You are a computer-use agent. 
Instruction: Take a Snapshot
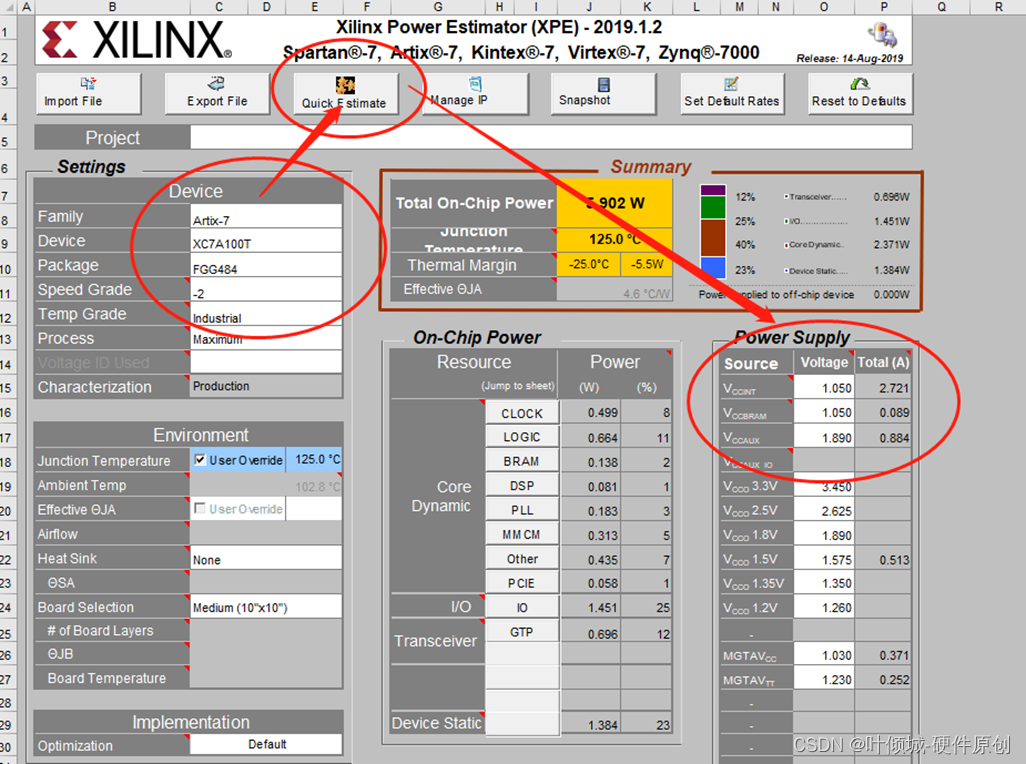click(603, 94)
